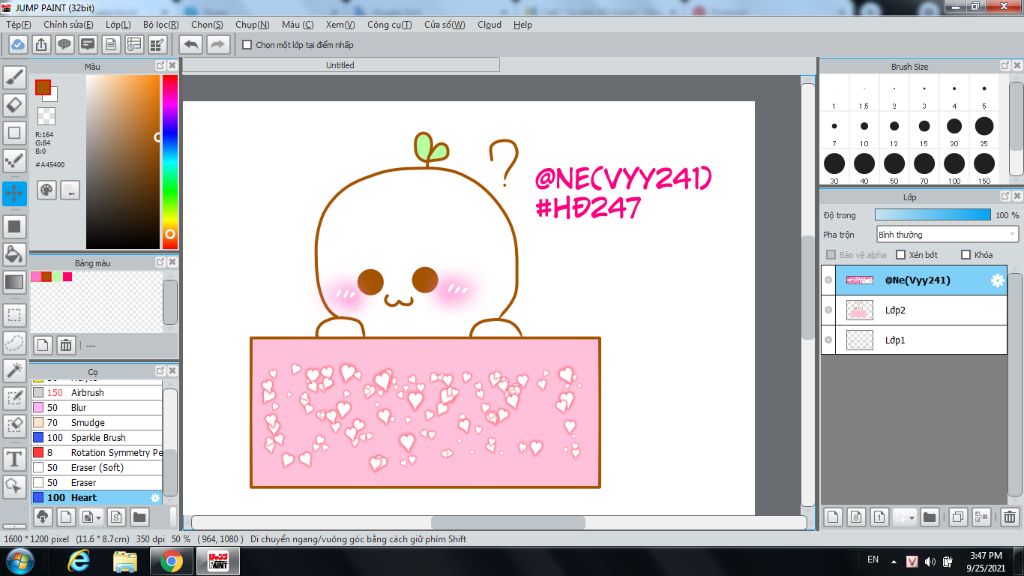This screenshot has height=576, width=1024.
Task: Select the Eraser tool in left toolbar
Action: pyautogui.click(x=14, y=105)
